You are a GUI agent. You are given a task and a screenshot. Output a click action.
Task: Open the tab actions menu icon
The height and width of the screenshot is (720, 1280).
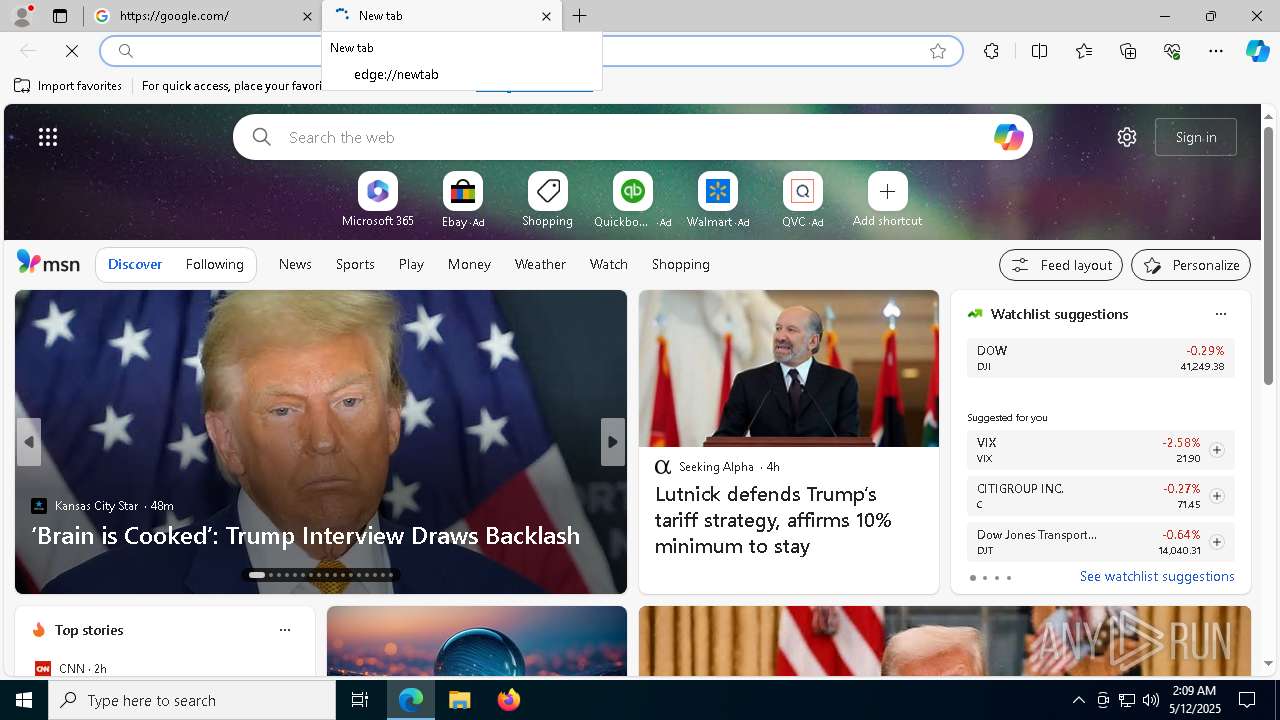click(x=60, y=16)
